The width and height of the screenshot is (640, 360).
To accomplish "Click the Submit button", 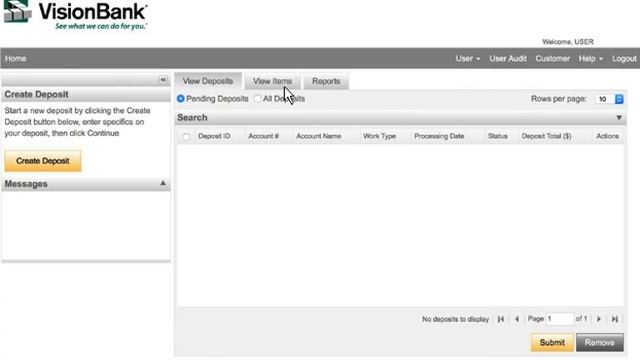I will (x=552, y=342).
